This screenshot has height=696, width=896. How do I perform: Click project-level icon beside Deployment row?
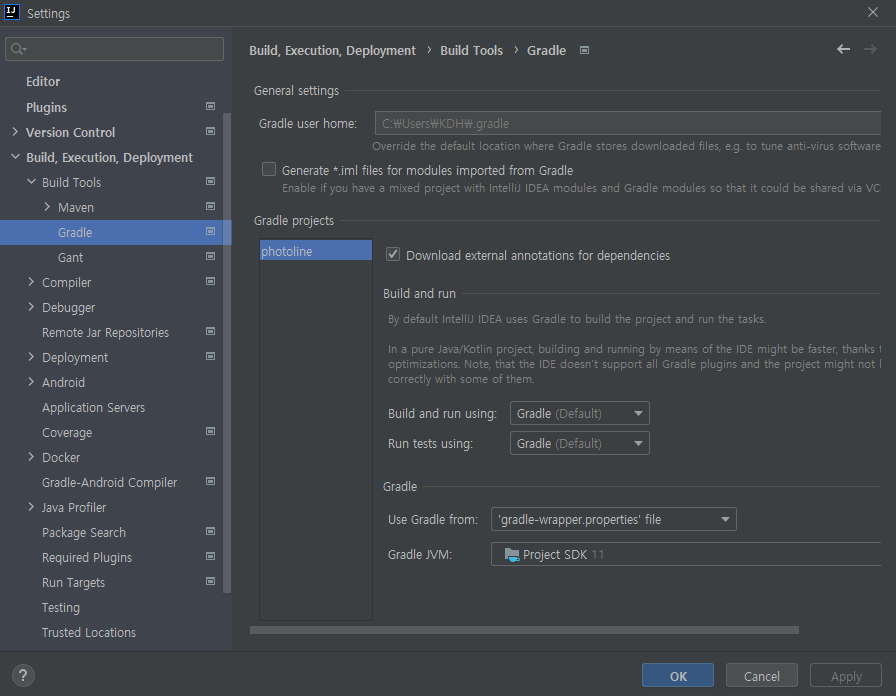[x=210, y=357]
